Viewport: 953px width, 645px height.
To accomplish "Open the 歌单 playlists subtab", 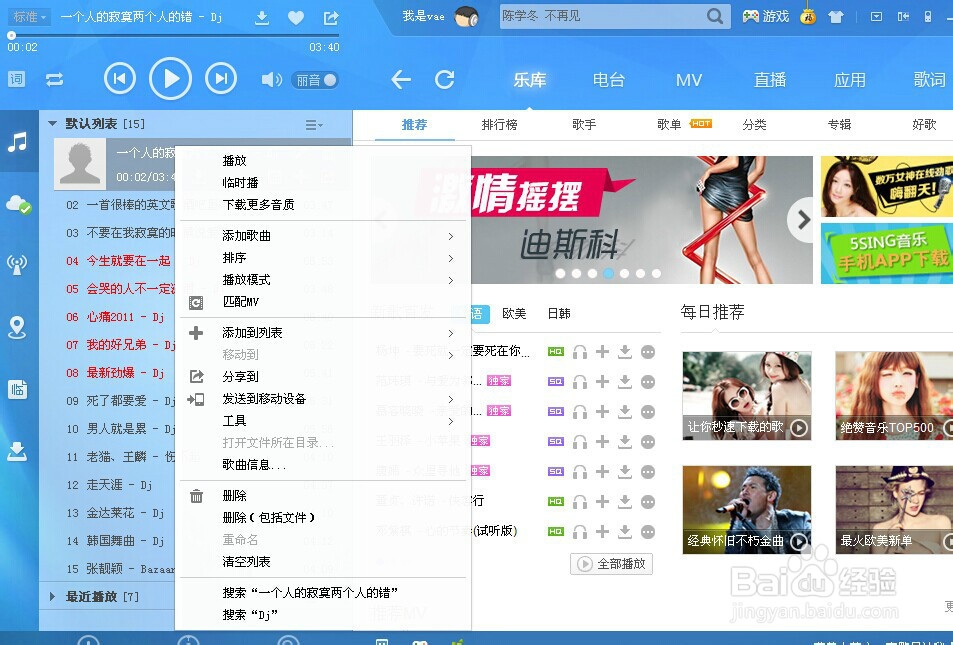I will coord(669,125).
